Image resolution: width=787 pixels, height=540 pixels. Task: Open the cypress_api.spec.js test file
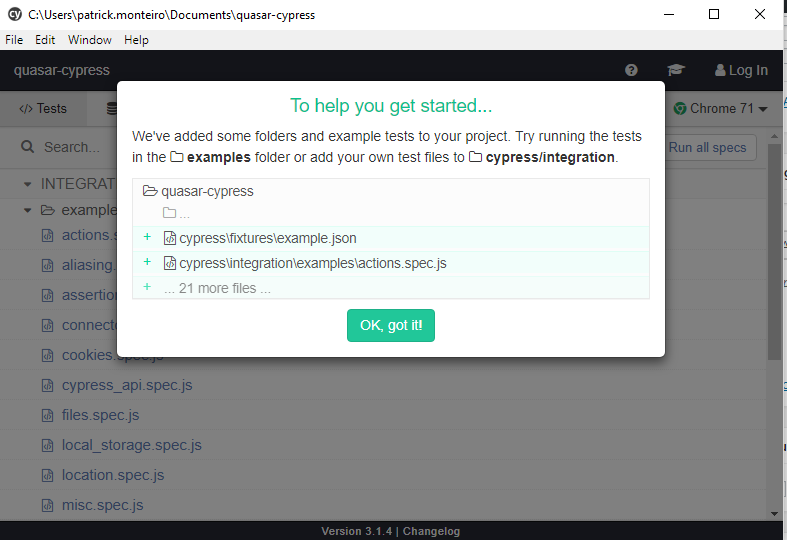tap(127, 385)
